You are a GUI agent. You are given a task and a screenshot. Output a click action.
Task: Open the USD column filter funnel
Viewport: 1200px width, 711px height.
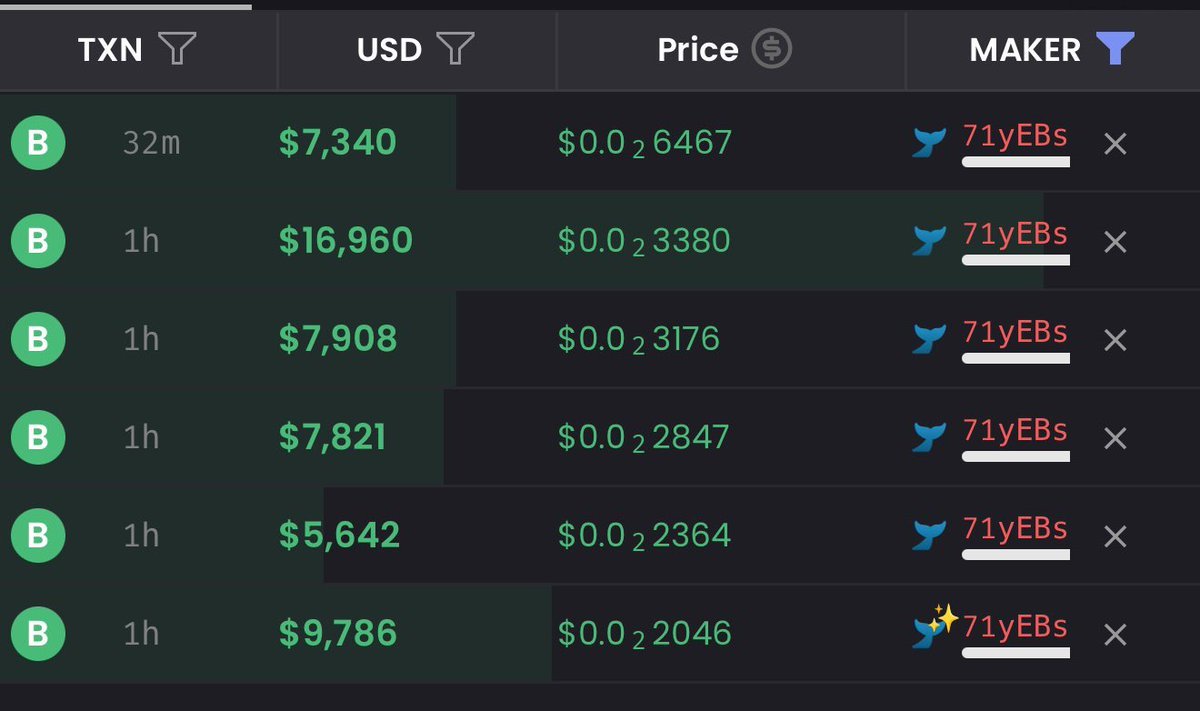tap(455, 49)
